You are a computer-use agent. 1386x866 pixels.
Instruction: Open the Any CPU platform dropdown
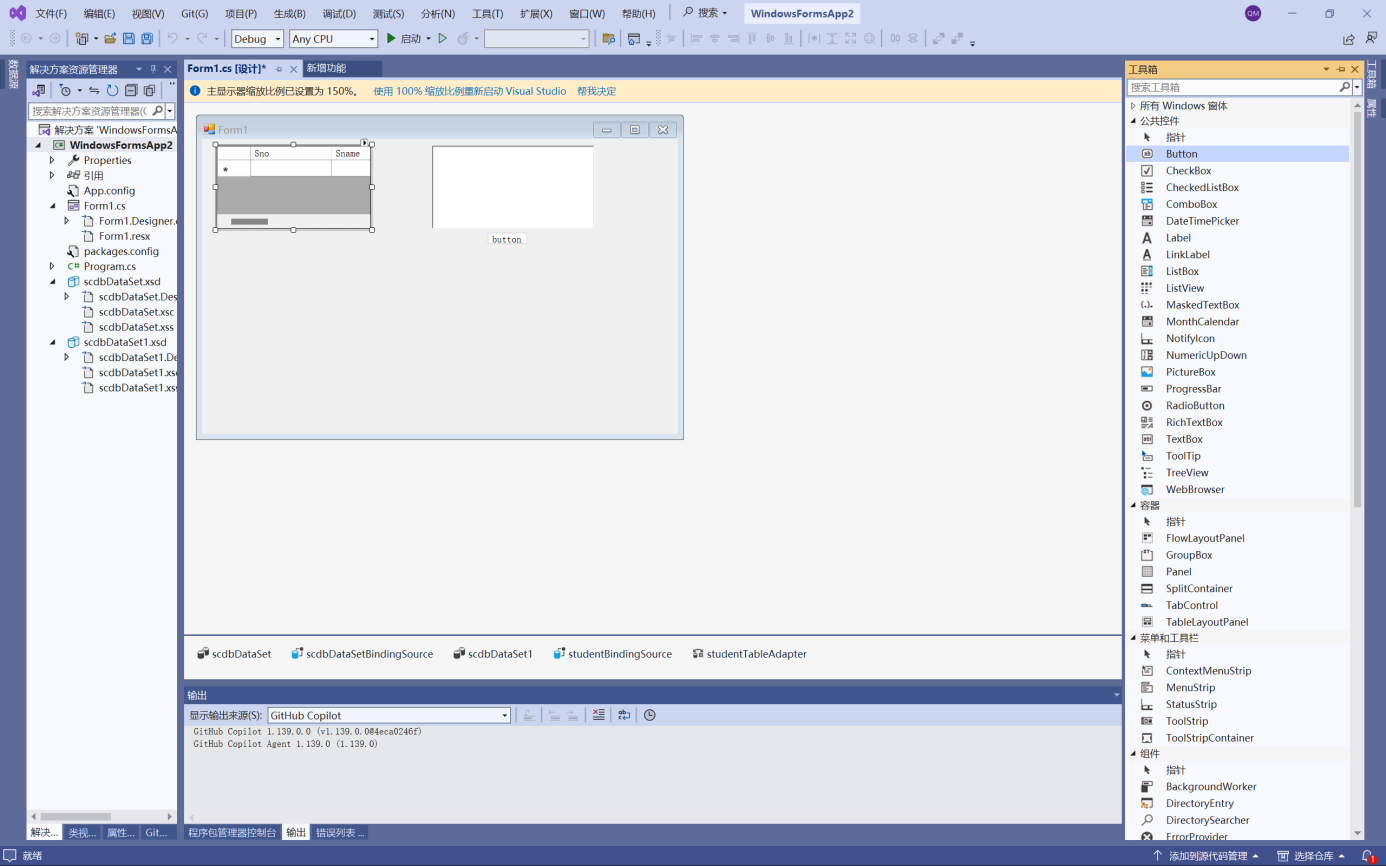(333, 39)
